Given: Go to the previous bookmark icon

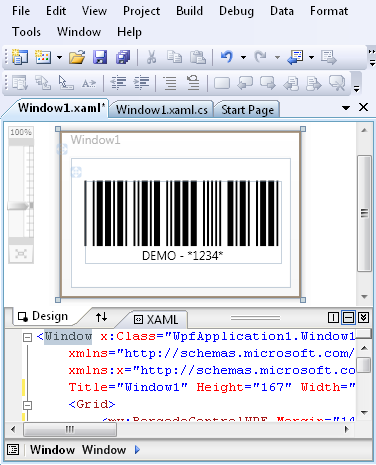Looking at the screenshot, I should click(245, 83).
